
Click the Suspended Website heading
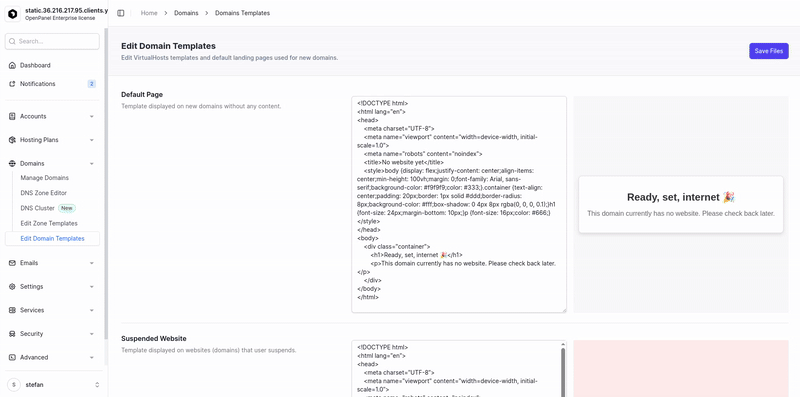coord(154,338)
